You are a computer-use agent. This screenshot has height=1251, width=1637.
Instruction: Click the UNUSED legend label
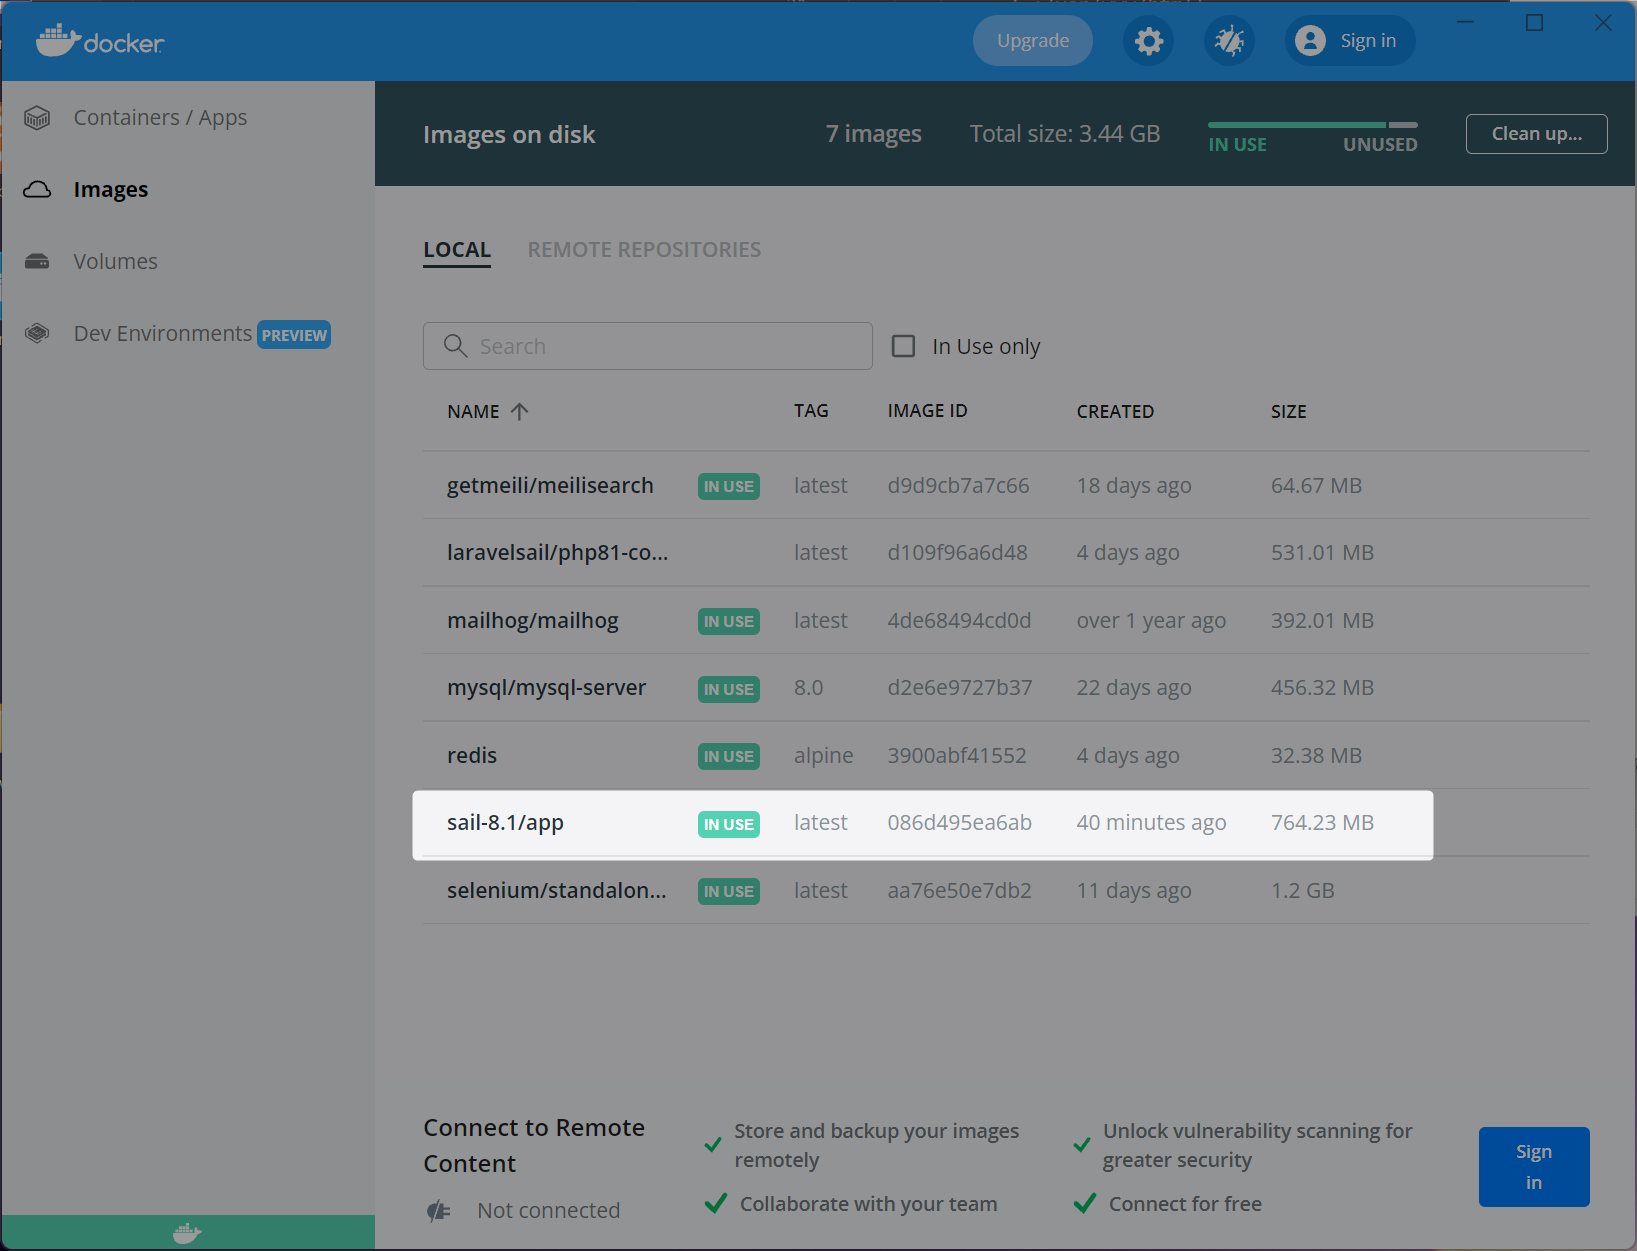coord(1380,145)
